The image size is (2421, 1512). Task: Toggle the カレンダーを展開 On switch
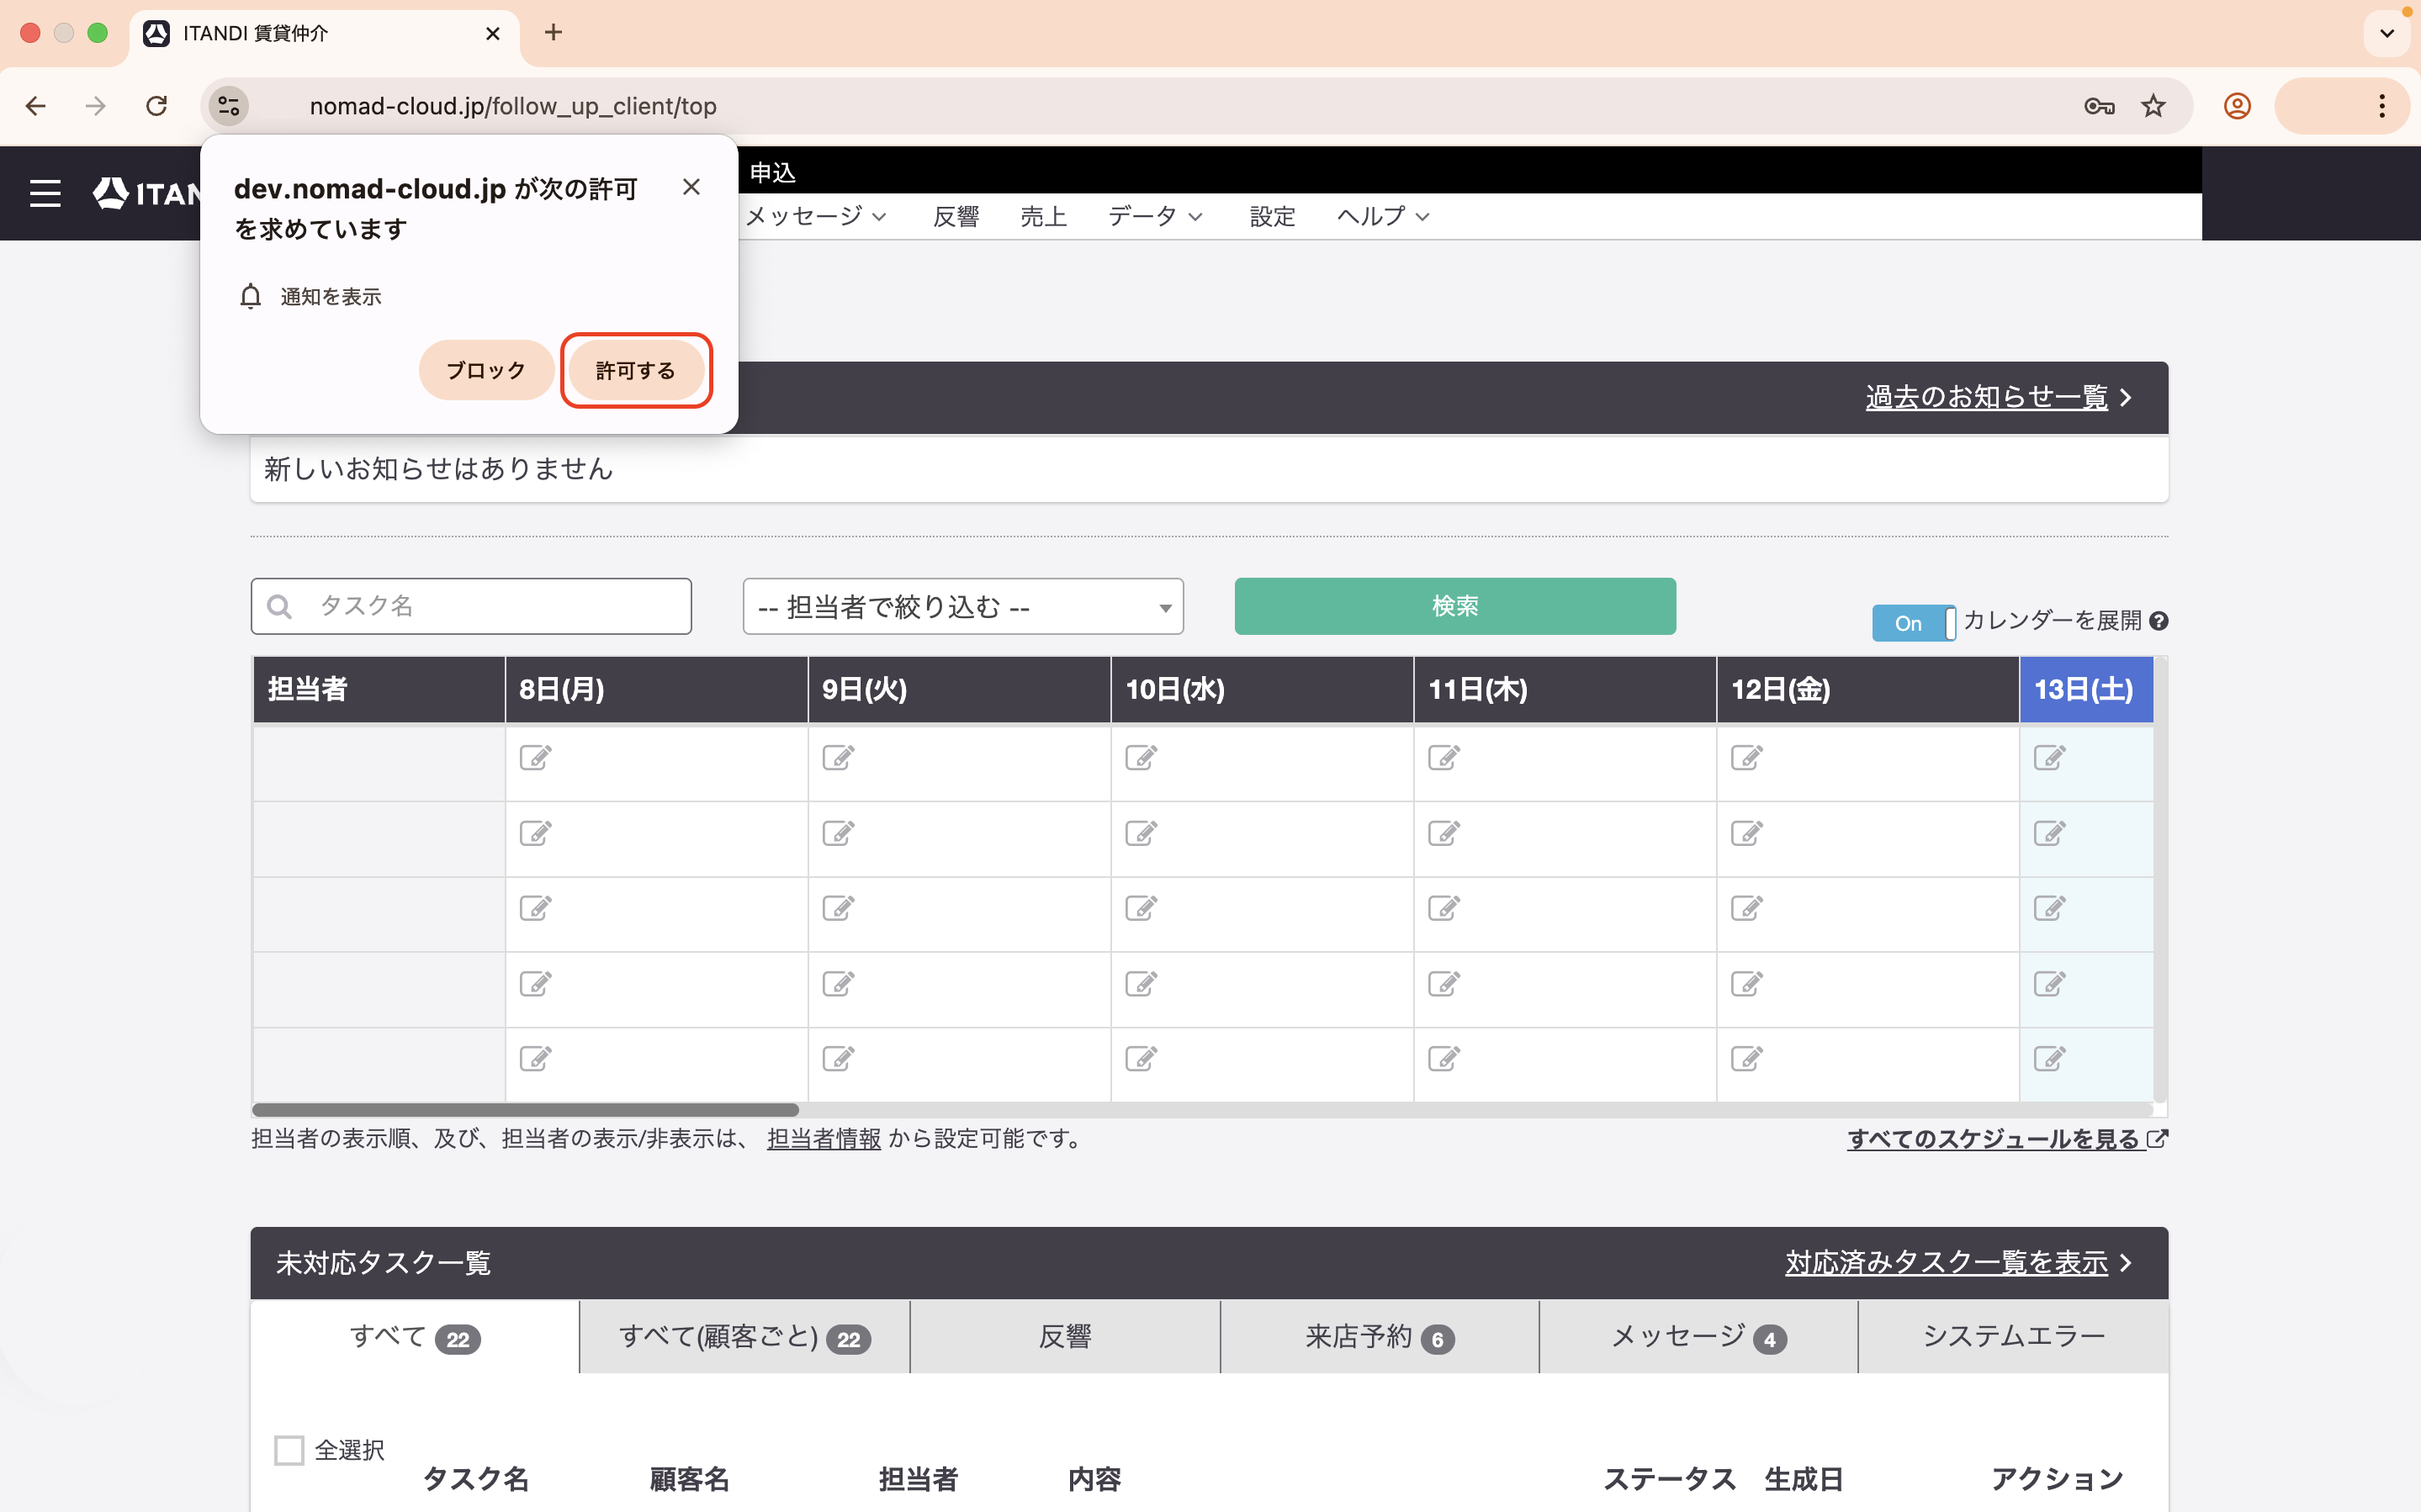[1914, 623]
